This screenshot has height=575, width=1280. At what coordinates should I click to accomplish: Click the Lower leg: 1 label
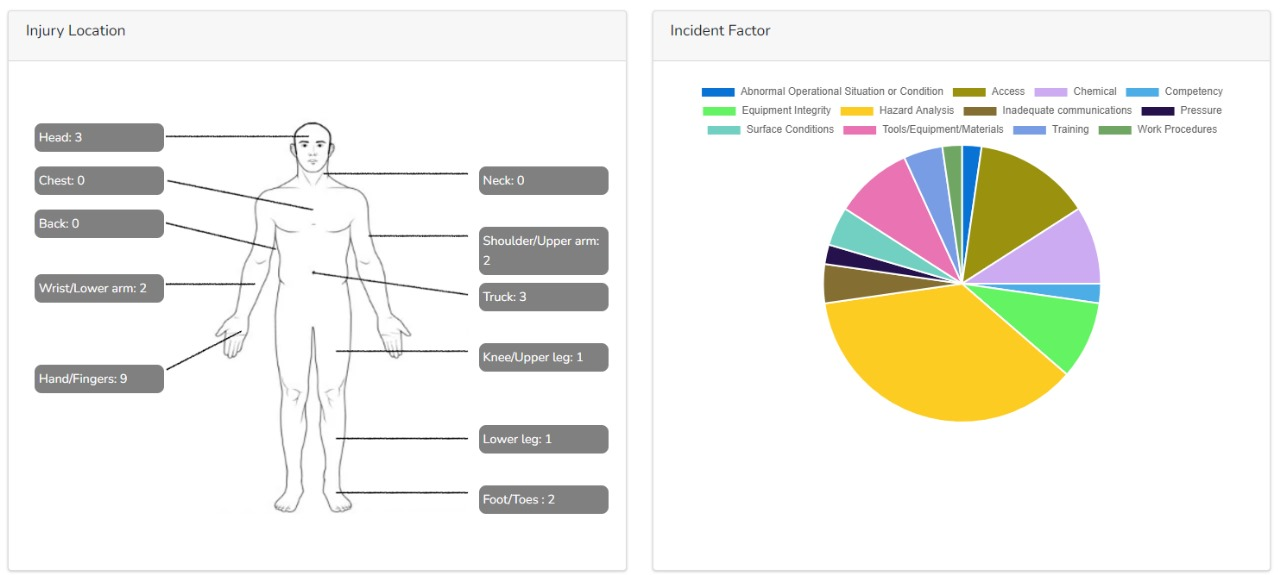[x=543, y=439]
